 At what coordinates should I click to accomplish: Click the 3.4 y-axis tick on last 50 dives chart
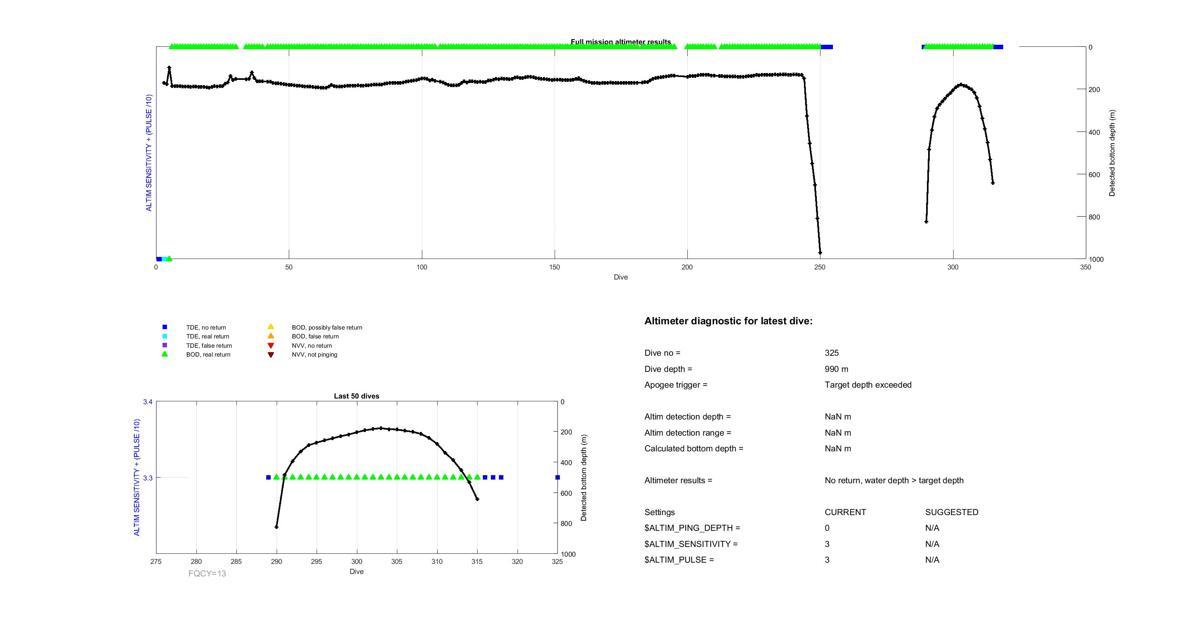[146, 402]
